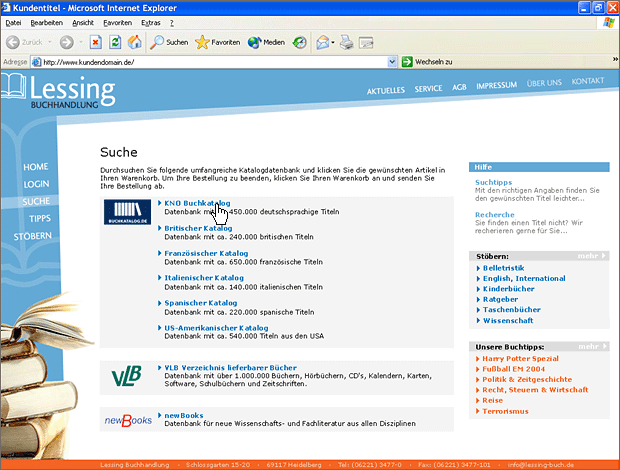Click the green Wechseln zu go button
This screenshot has width=620, height=470.
pyautogui.click(x=427, y=62)
